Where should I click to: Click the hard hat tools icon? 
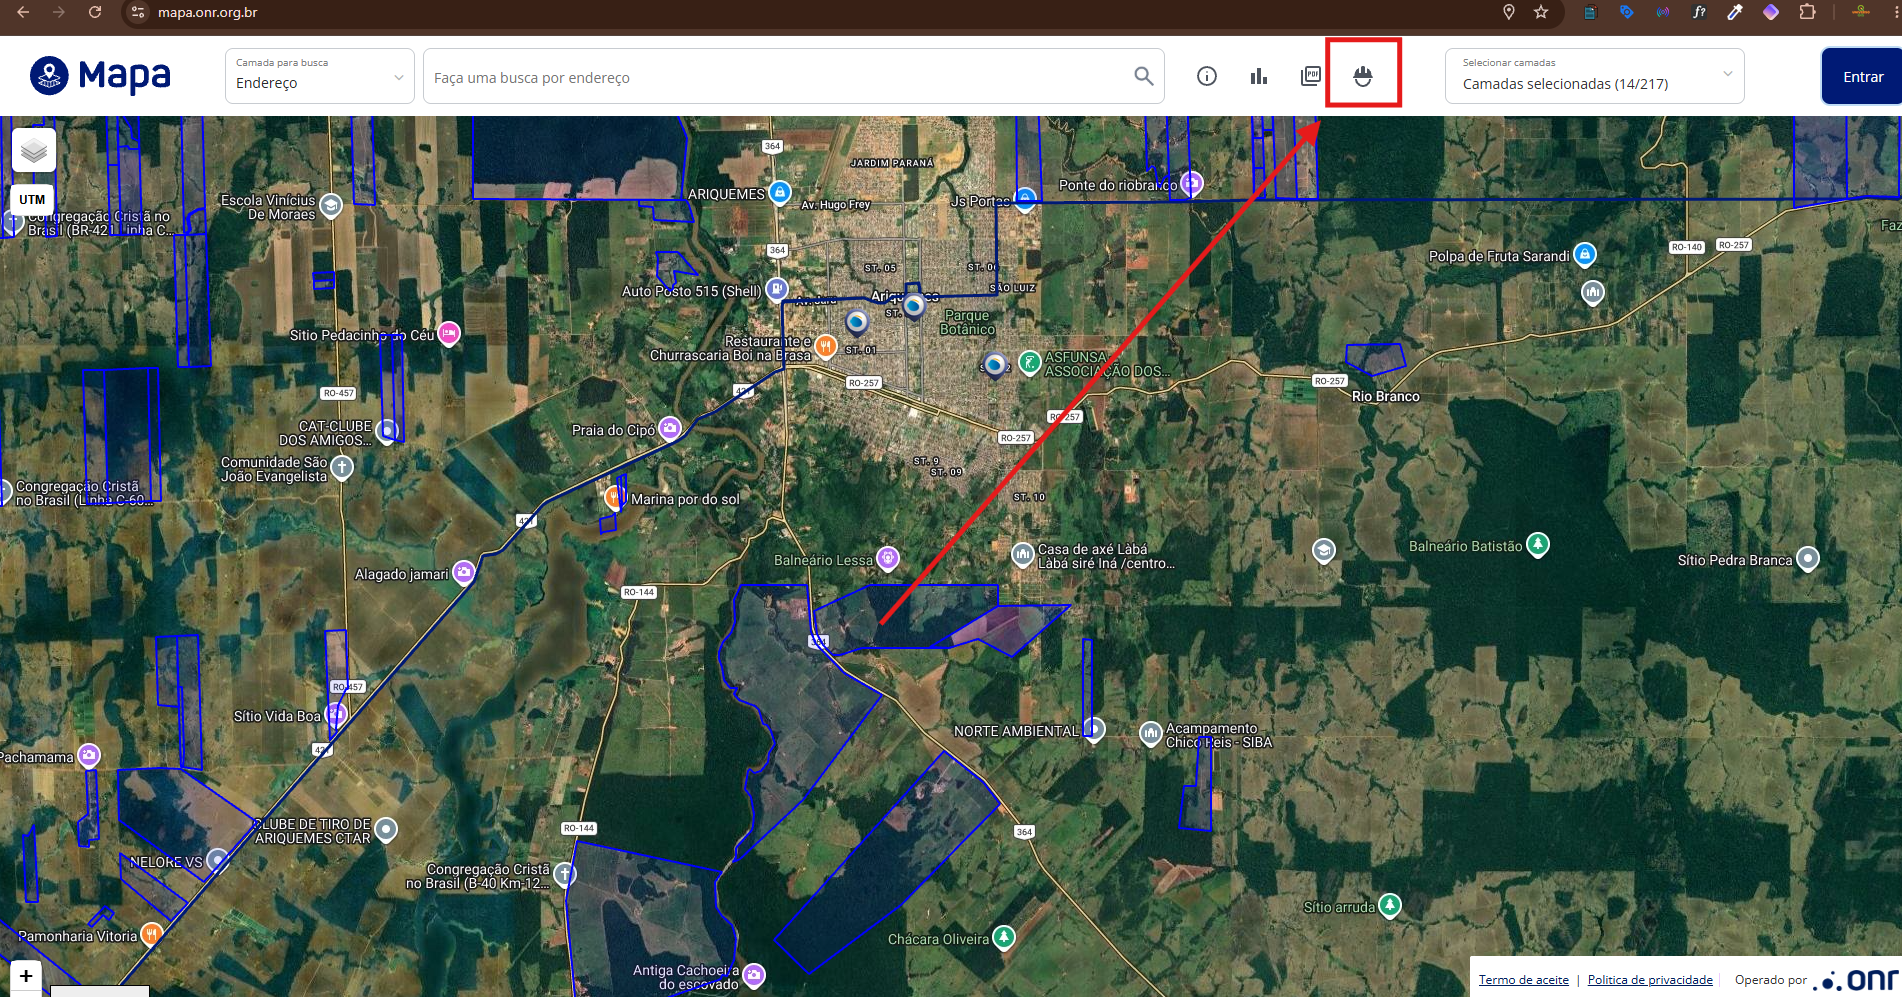[1363, 76]
